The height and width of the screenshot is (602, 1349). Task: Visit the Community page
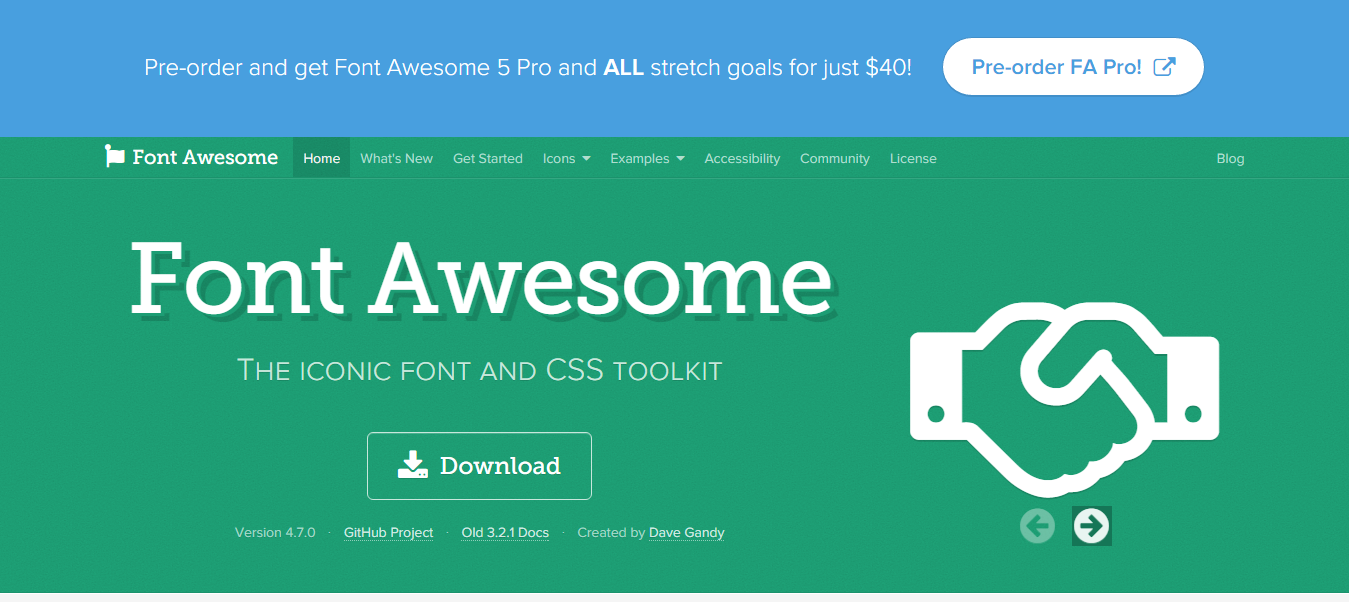coord(834,158)
